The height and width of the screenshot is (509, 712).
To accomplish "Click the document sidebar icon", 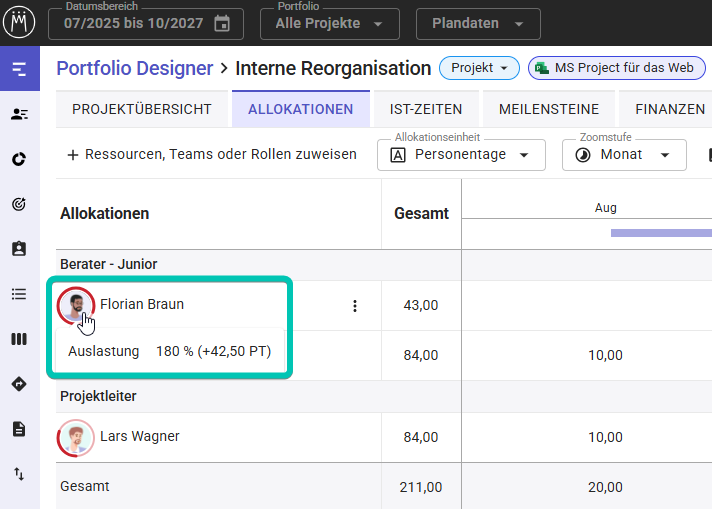I will pyautogui.click(x=19, y=429).
